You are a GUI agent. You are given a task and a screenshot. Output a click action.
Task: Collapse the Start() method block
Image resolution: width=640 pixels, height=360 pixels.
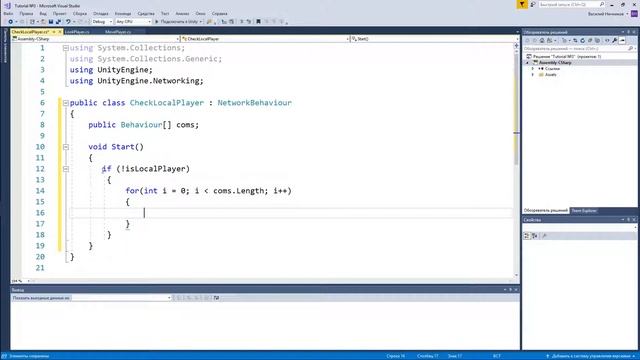pyautogui.click(x=66, y=147)
